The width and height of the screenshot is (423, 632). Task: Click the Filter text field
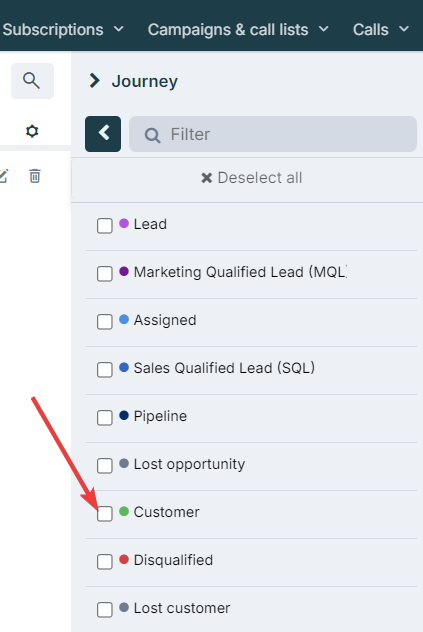tap(273, 134)
